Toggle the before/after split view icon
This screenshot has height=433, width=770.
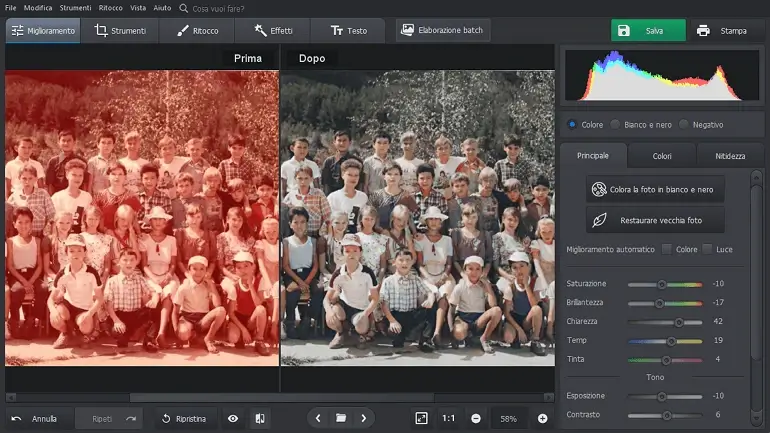pyautogui.click(x=260, y=418)
